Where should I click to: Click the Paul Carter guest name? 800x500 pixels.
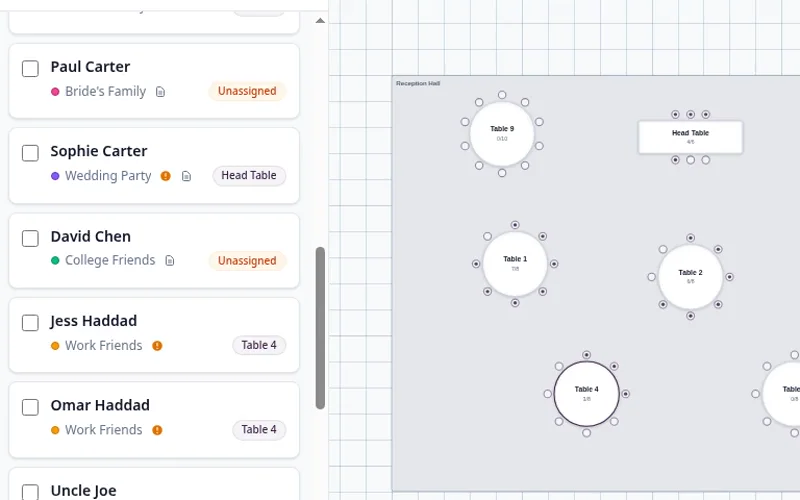click(90, 67)
